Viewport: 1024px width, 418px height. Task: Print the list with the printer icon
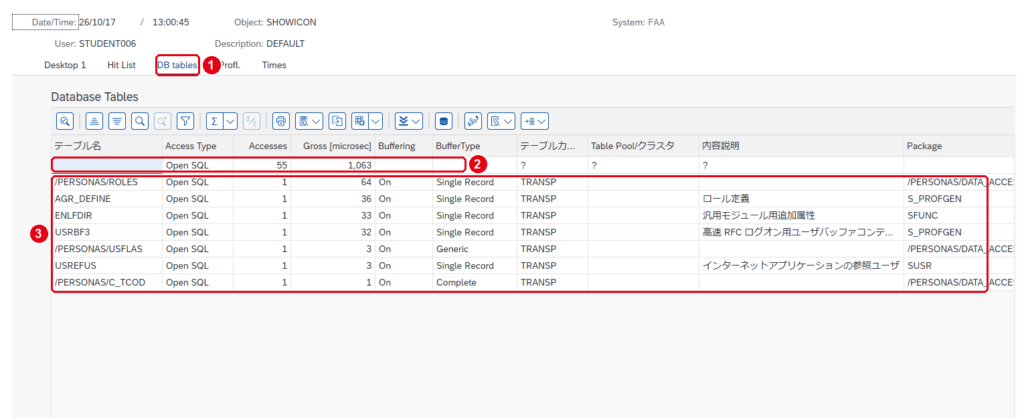point(281,121)
